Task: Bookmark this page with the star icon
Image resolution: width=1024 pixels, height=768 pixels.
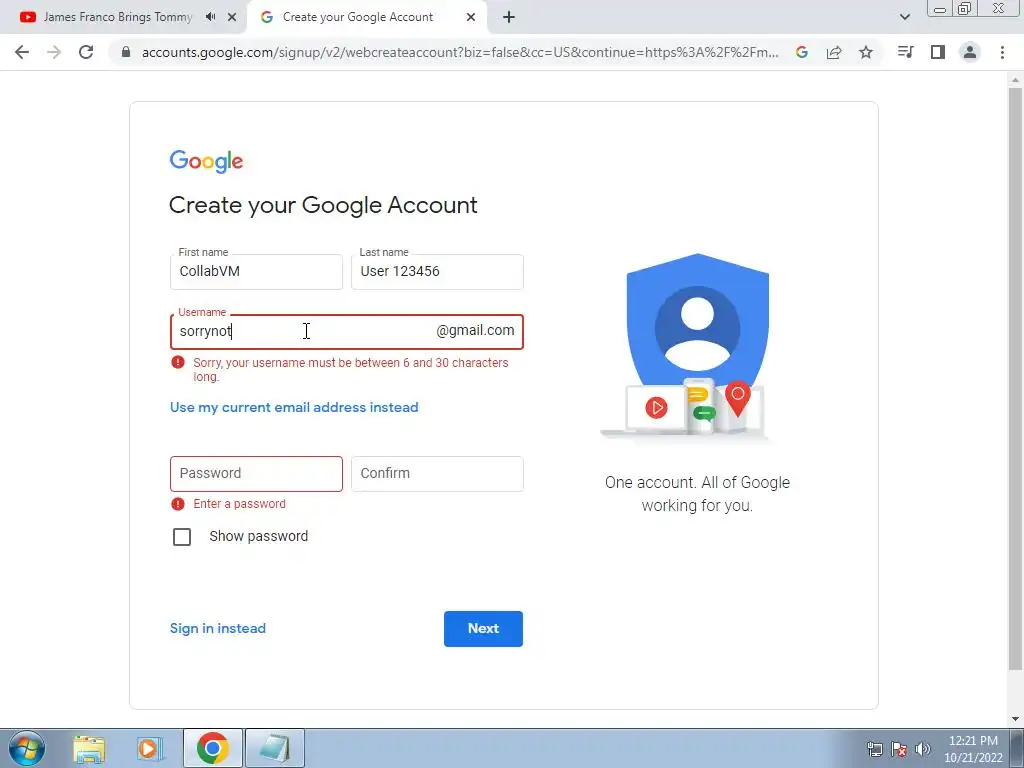Action: pyautogui.click(x=866, y=52)
